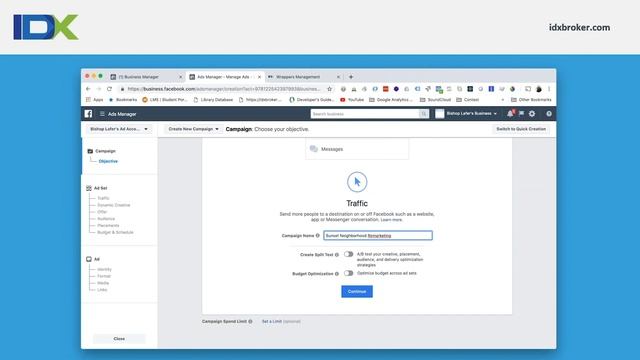The width and height of the screenshot is (640, 360).
Task: Open the Other Bookmarks folder
Action: pos(531,100)
